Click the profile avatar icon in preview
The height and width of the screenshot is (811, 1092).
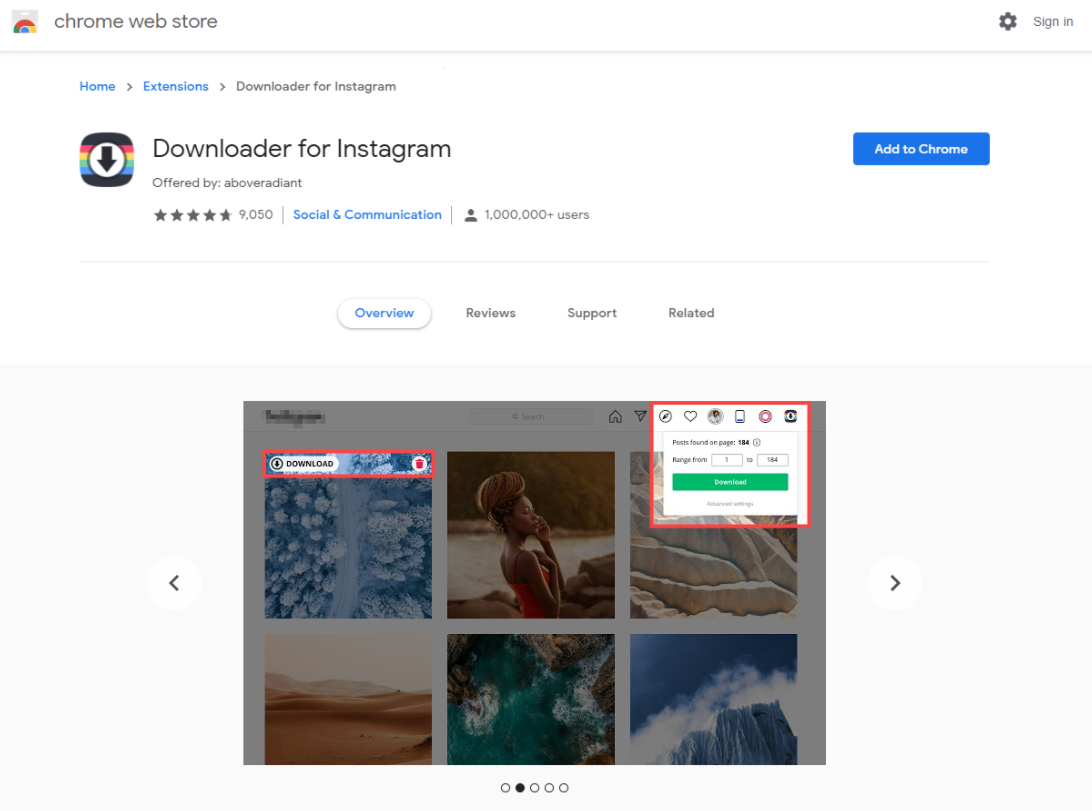coord(715,416)
